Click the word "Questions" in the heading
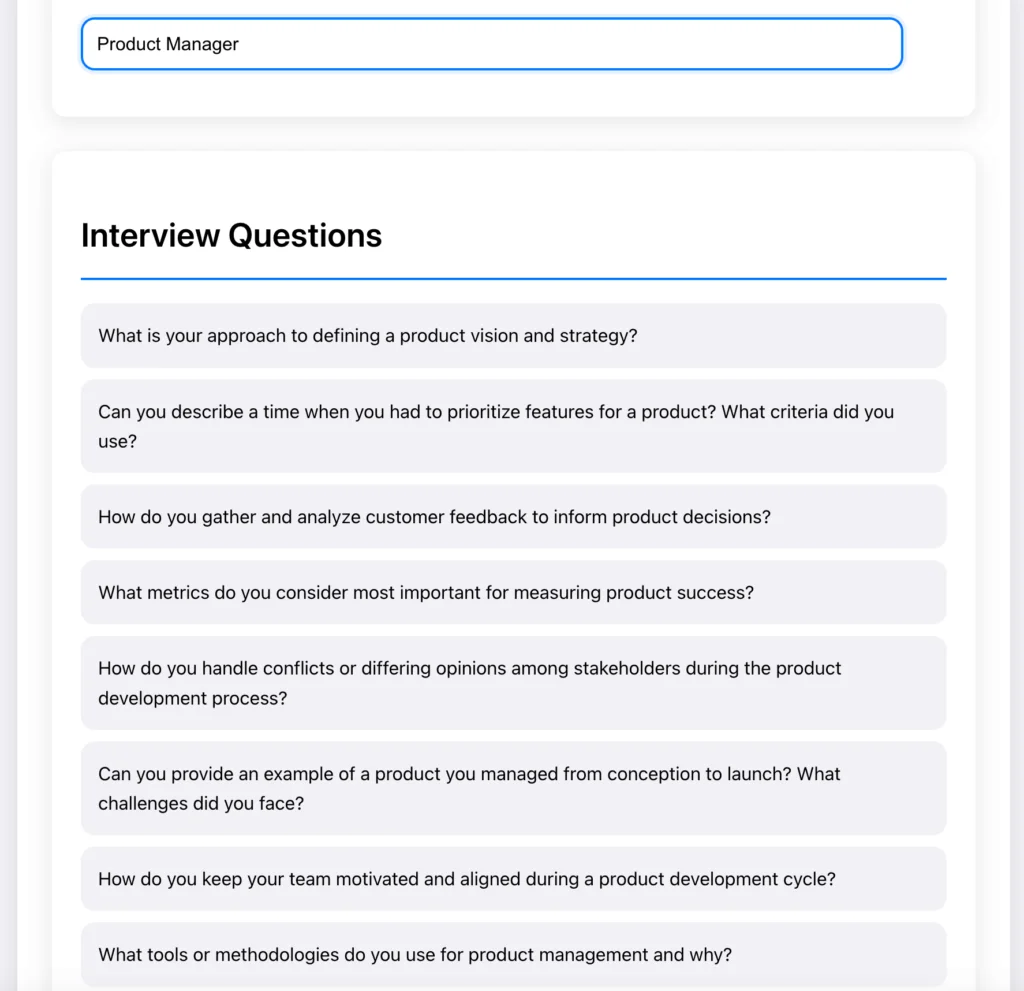1024x991 pixels. [x=305, y=235]
